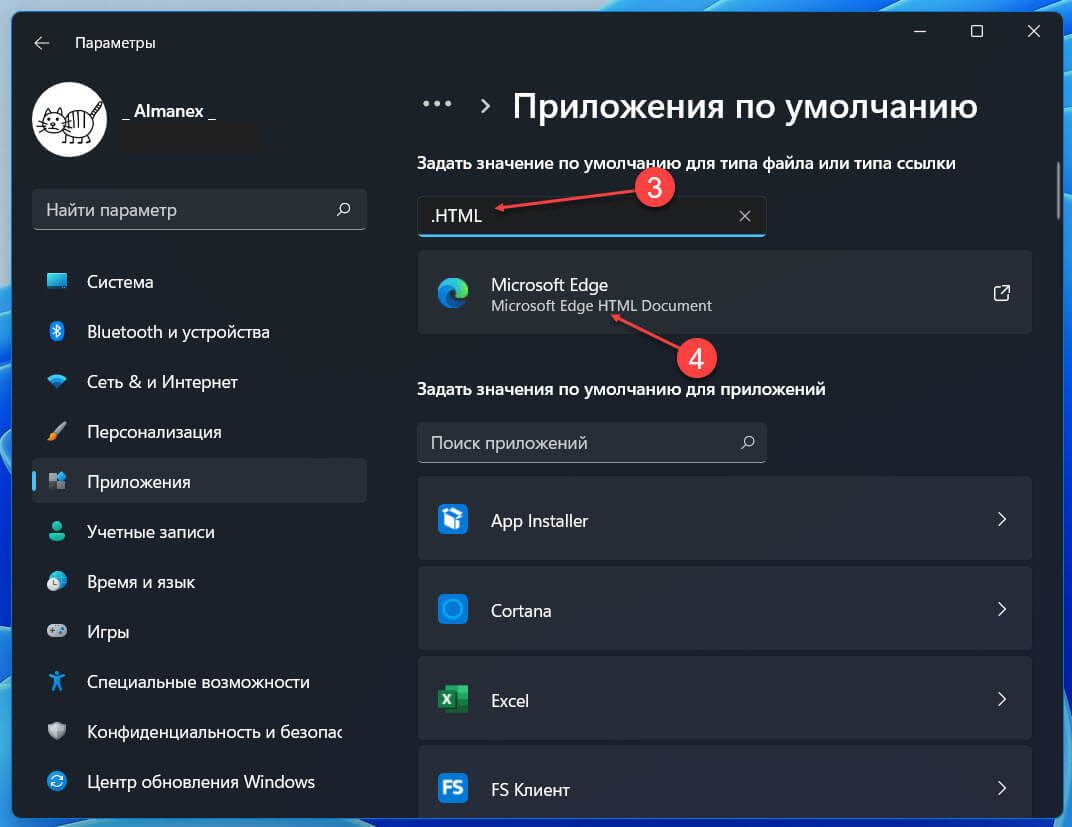Expand the breadcrumb three-dots menu

point(437,104)
